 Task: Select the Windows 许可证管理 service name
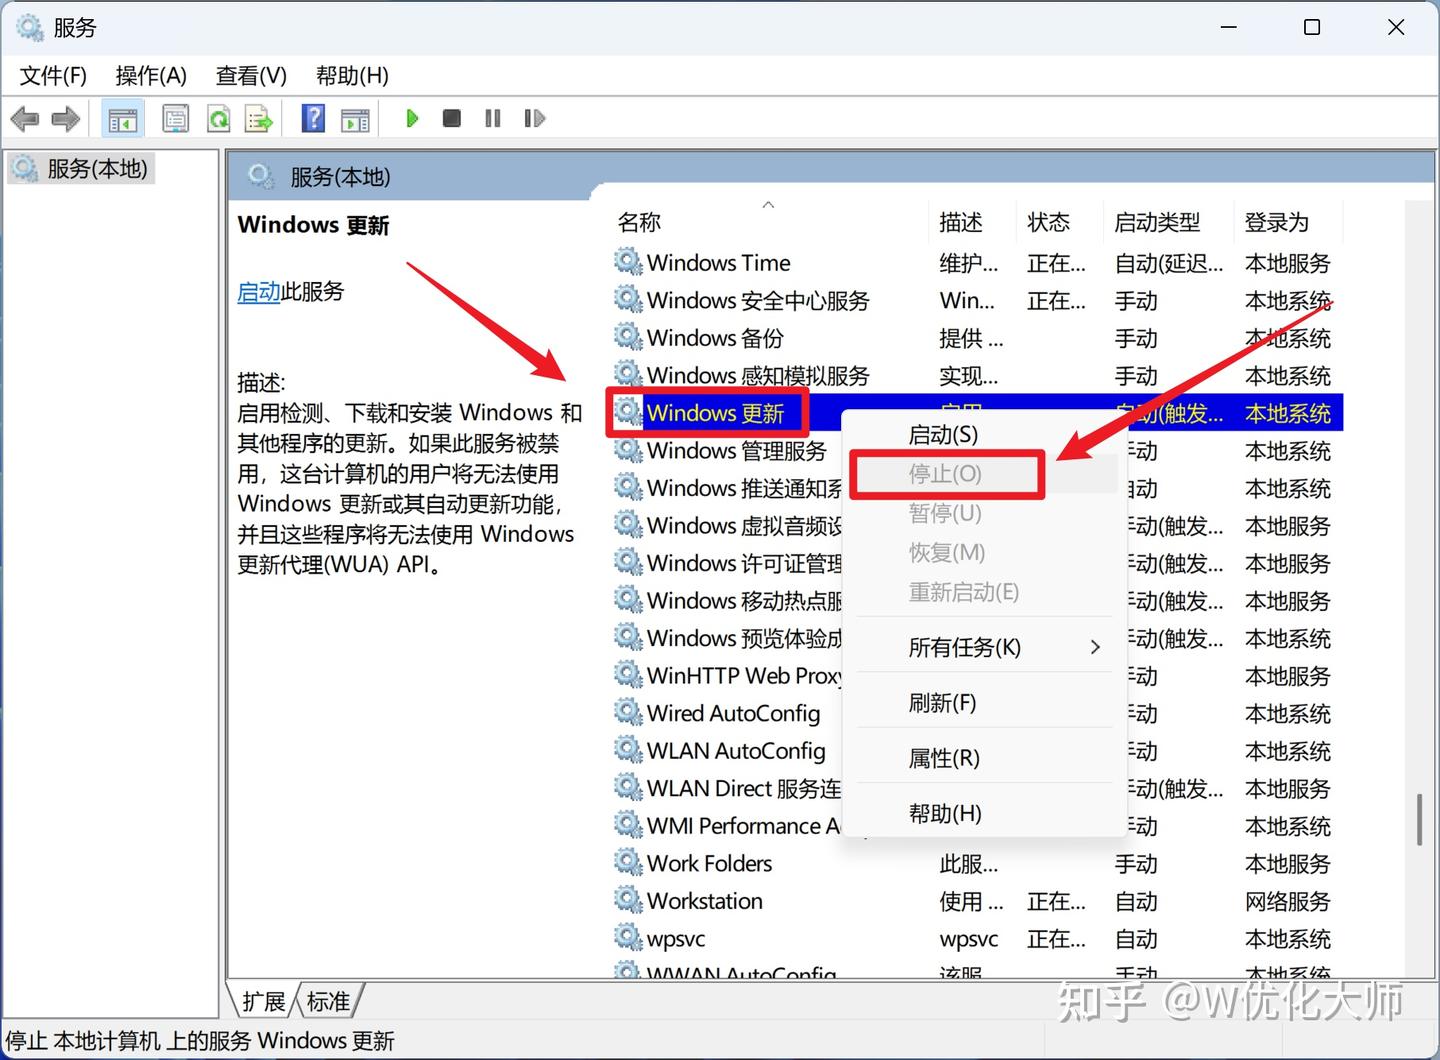[x=744, y=563]
